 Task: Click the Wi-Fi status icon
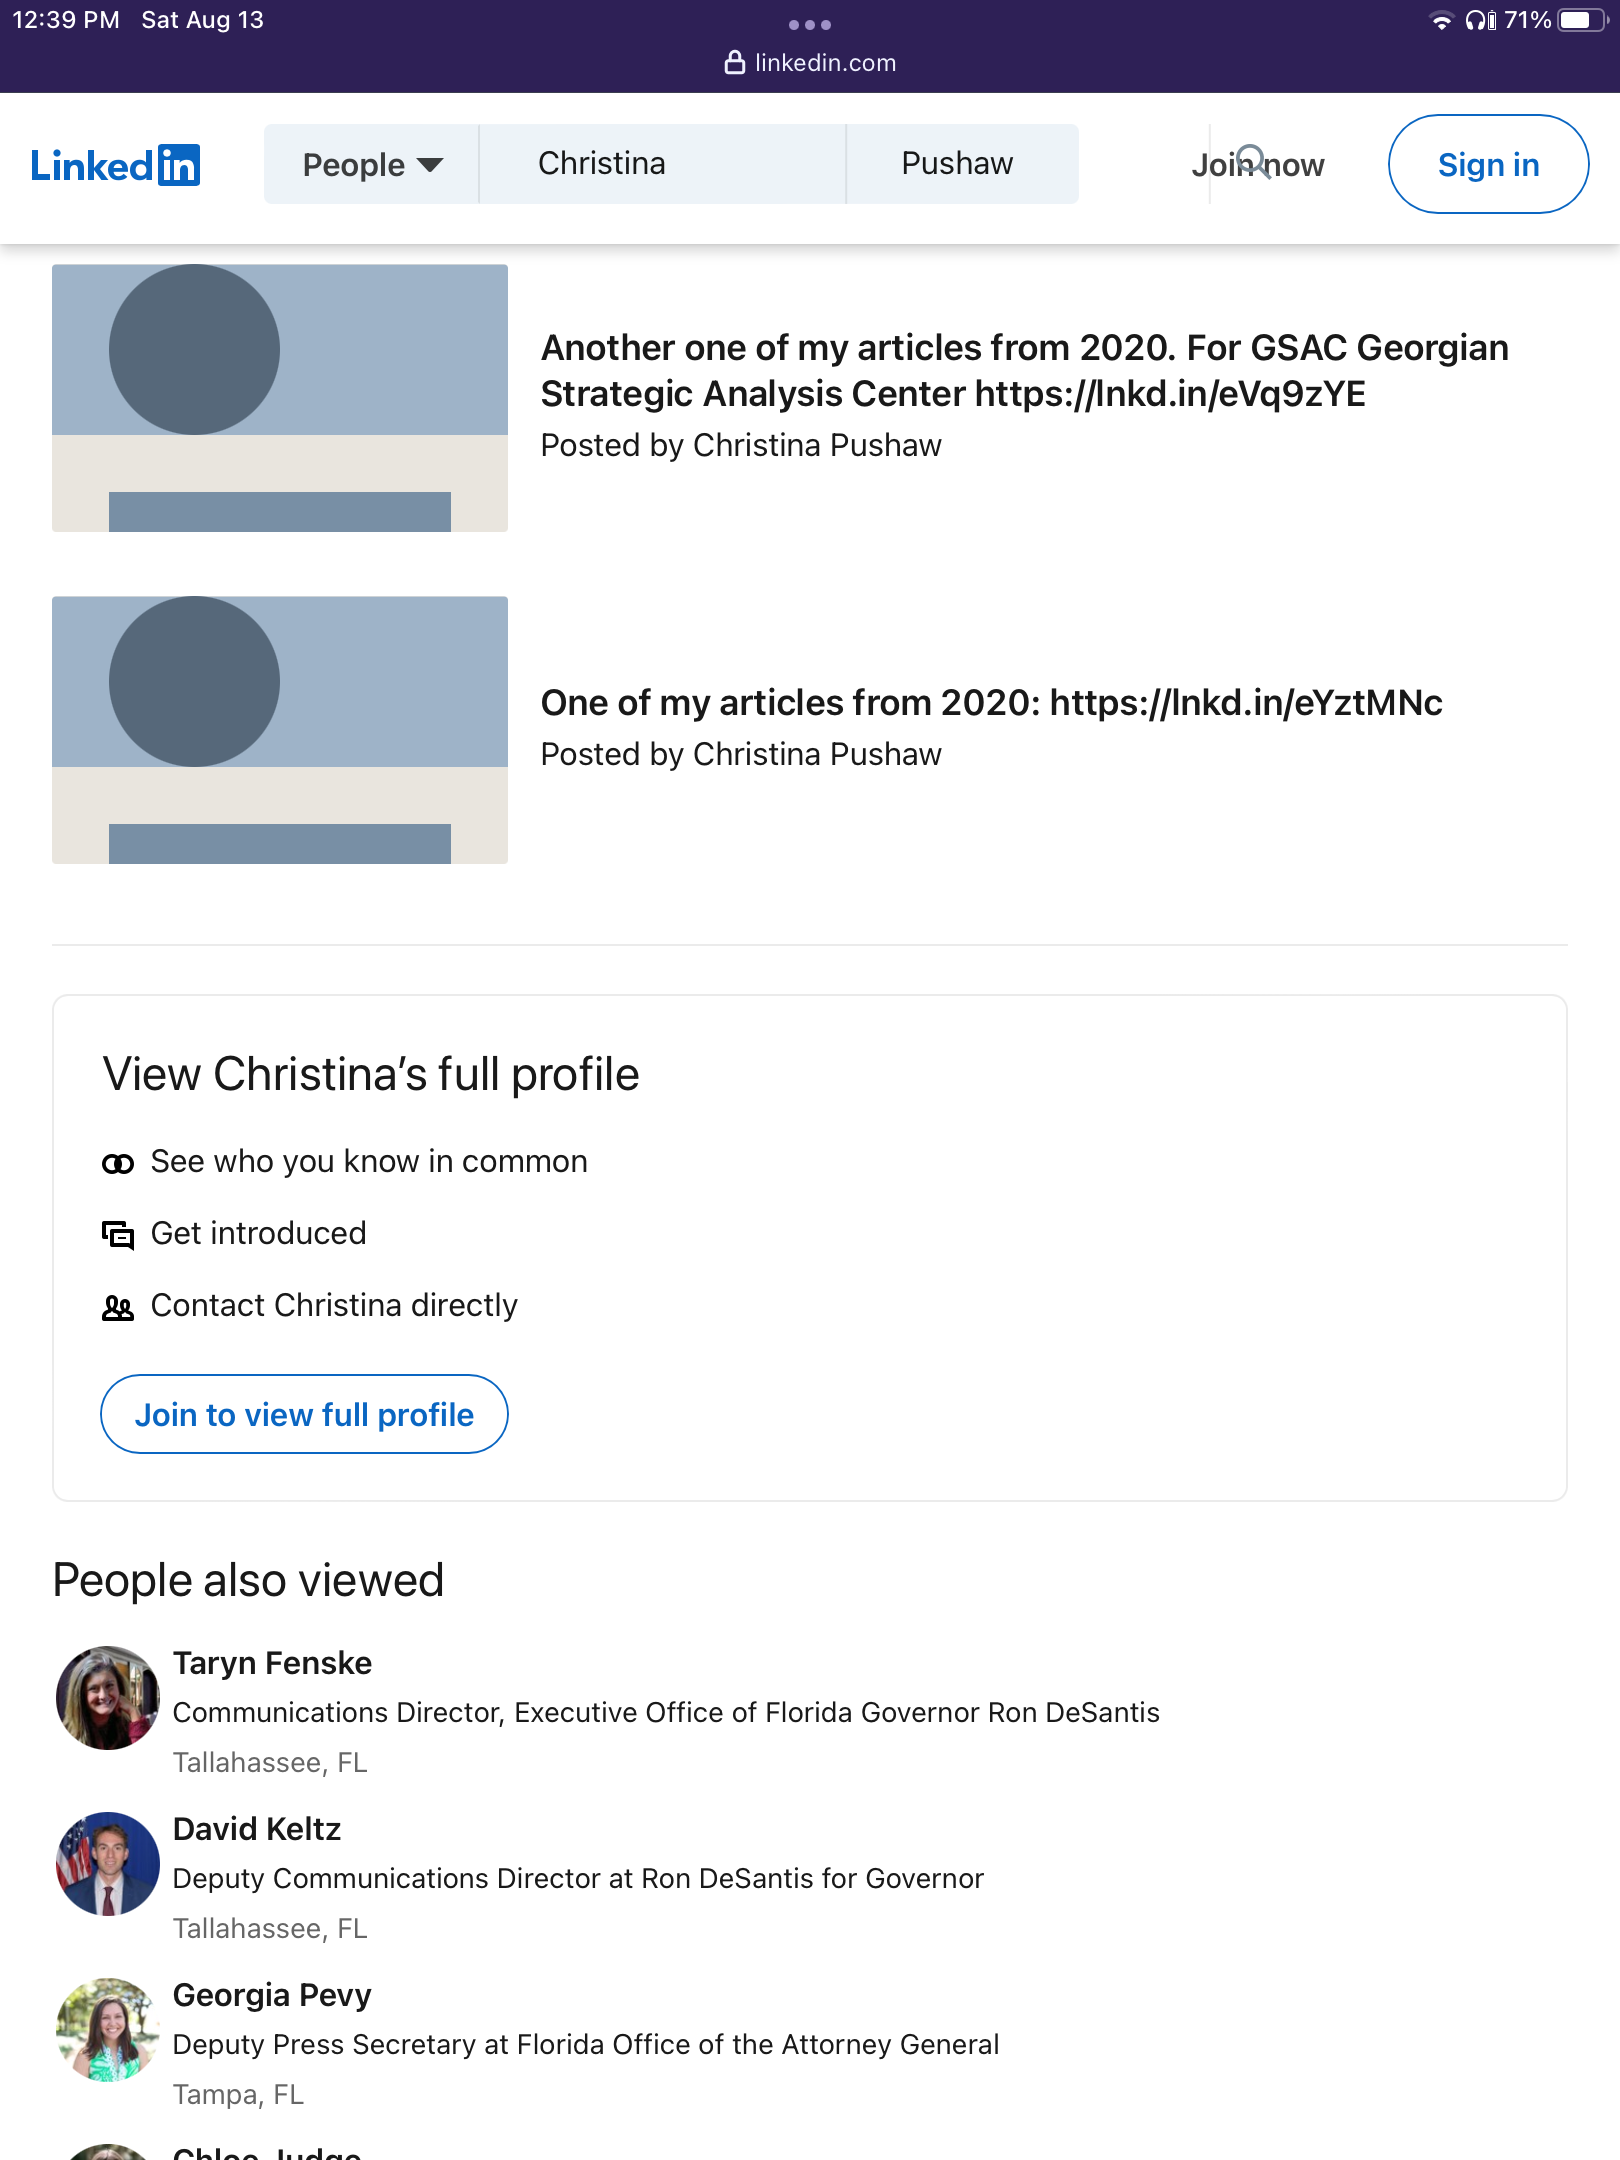[x=1440, y=18]
